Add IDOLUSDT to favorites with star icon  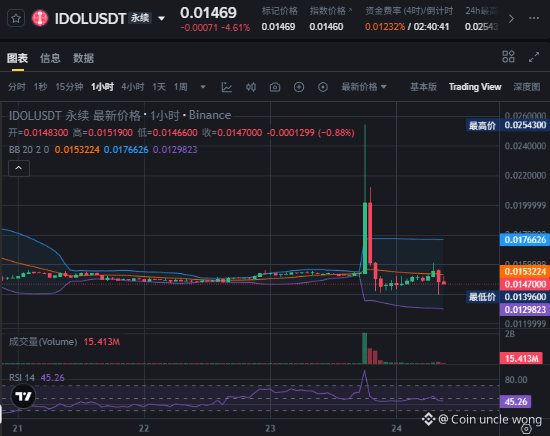coord(16,18)
